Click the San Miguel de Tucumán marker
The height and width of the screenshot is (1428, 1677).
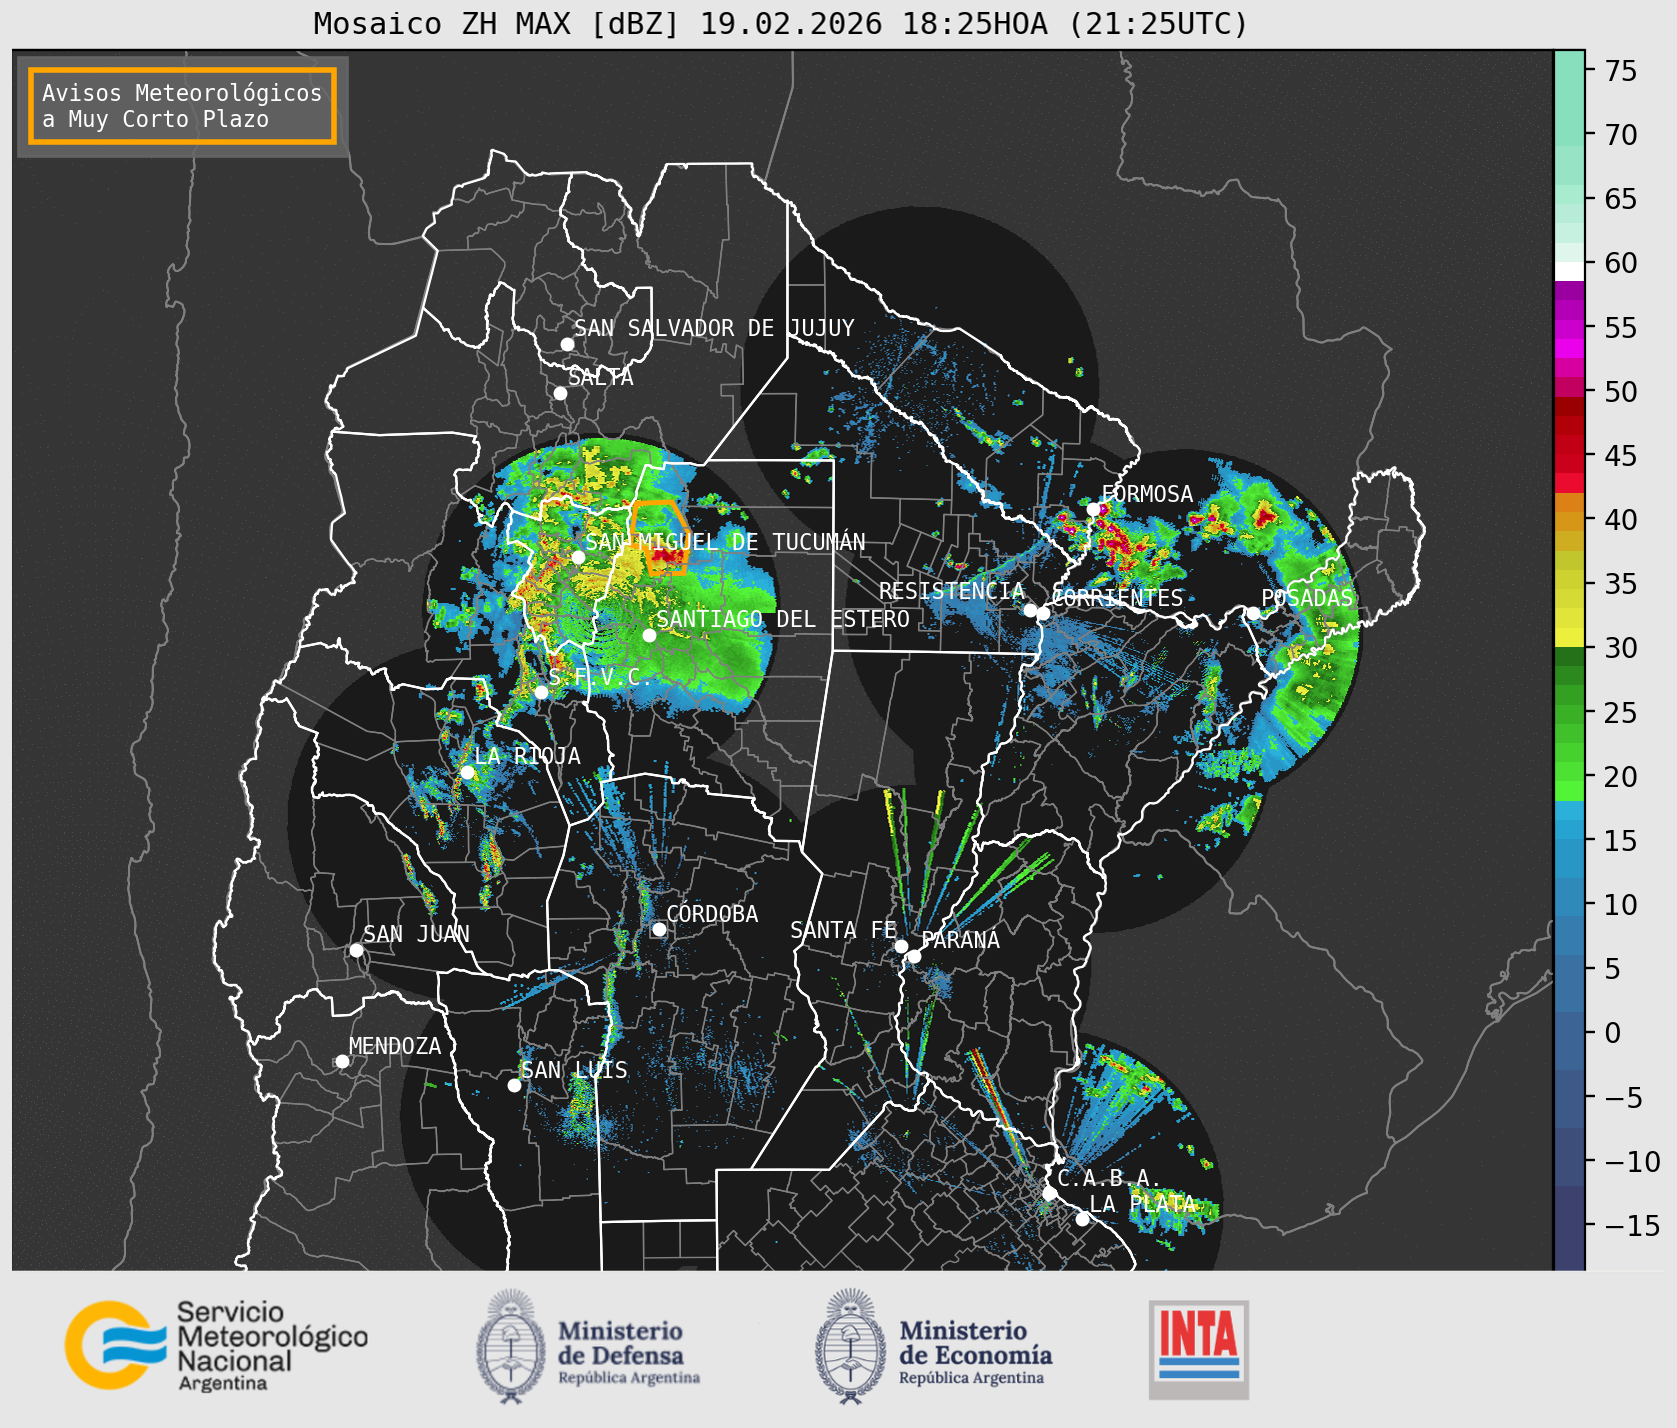click(x=578, y=557)
